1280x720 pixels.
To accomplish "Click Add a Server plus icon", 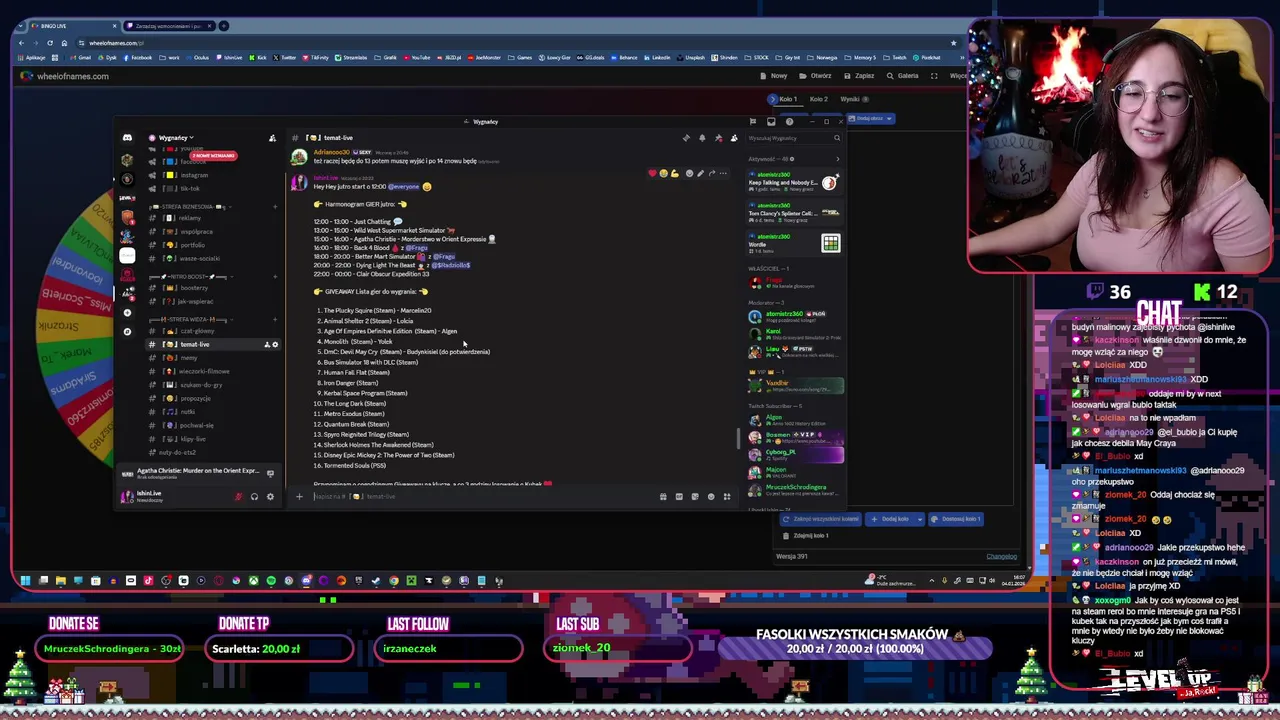I will coord(127,312).
